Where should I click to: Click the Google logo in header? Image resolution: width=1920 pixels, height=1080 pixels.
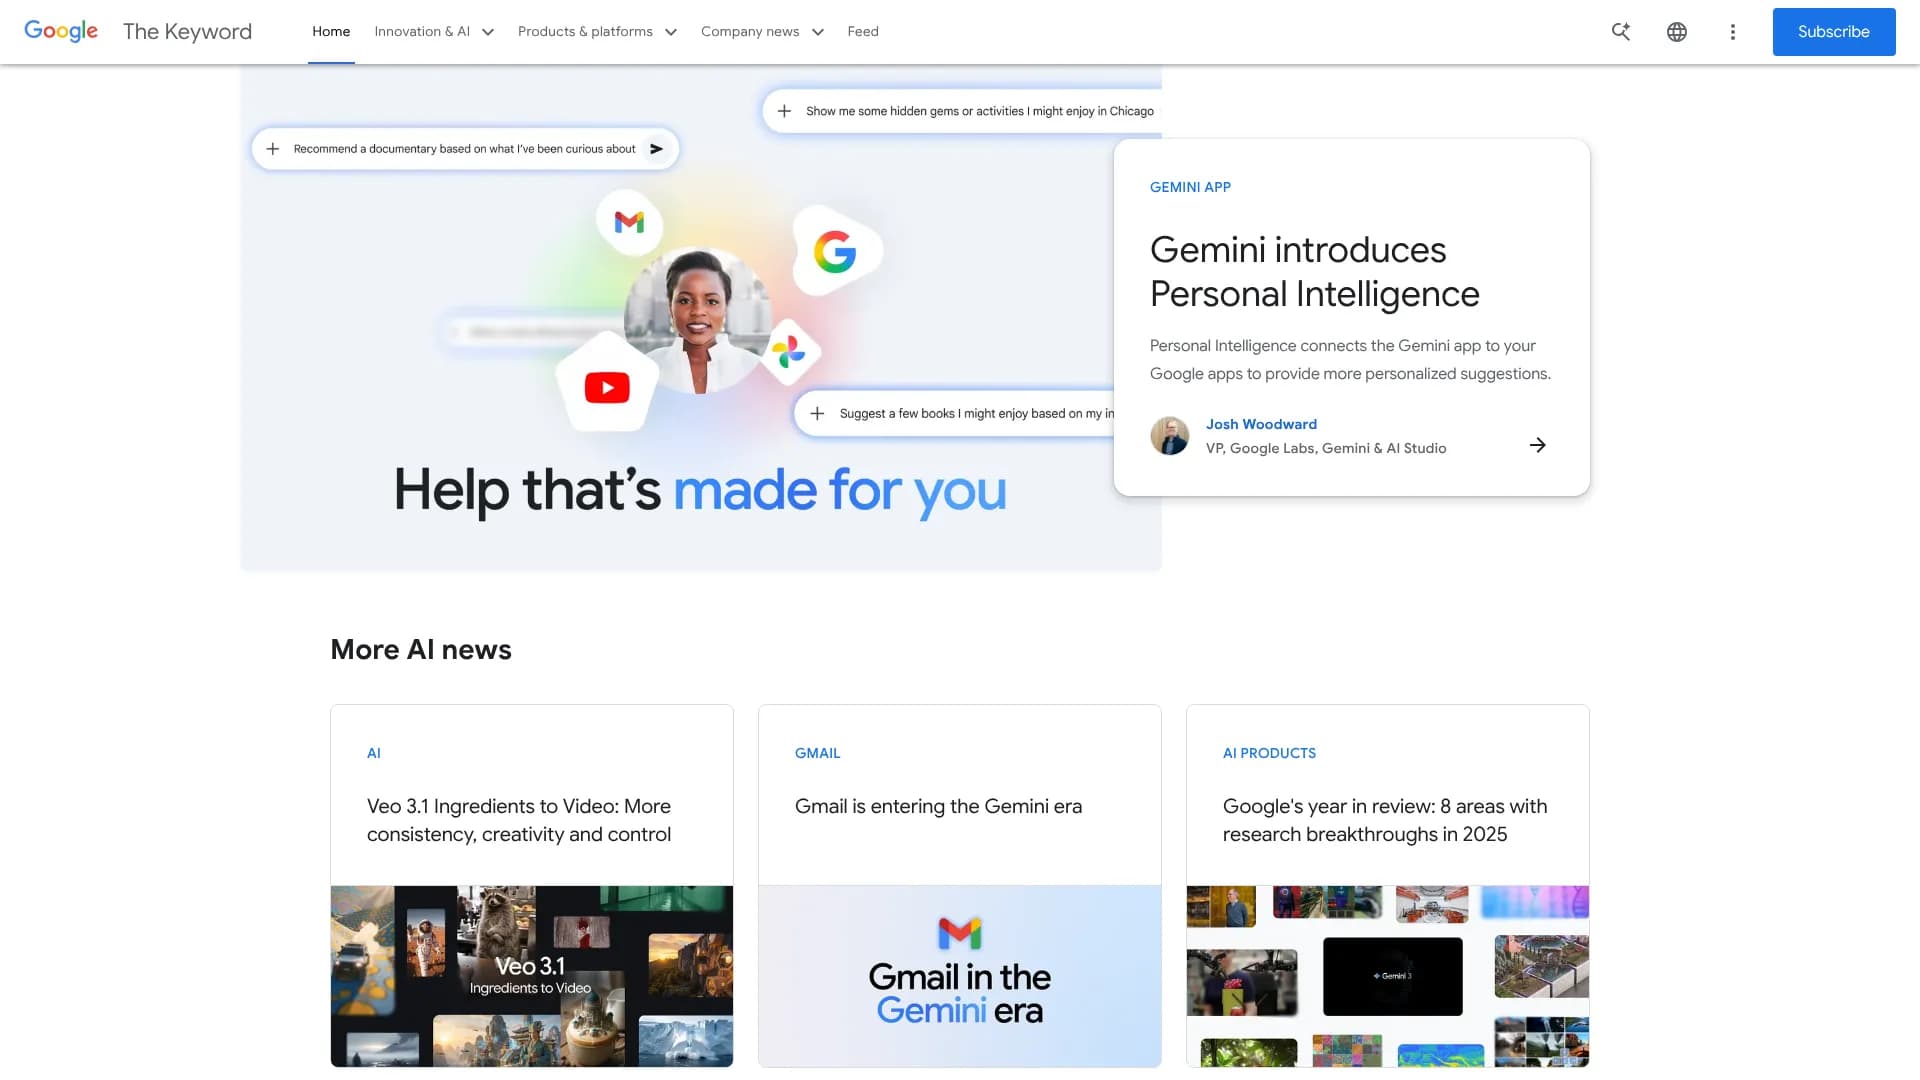point(61,31)
